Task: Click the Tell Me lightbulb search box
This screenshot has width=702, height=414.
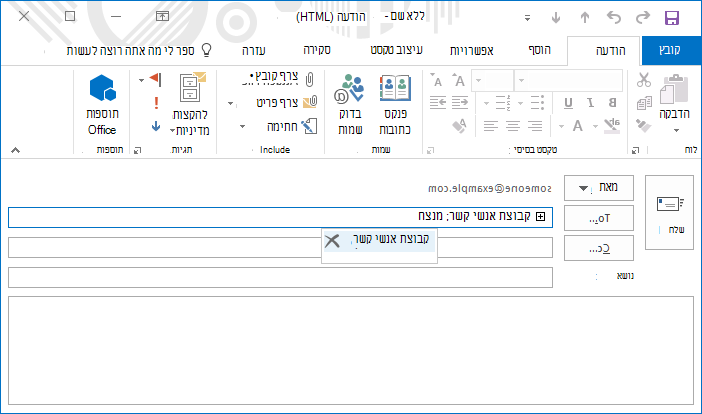Action: [x=139, y=50]
